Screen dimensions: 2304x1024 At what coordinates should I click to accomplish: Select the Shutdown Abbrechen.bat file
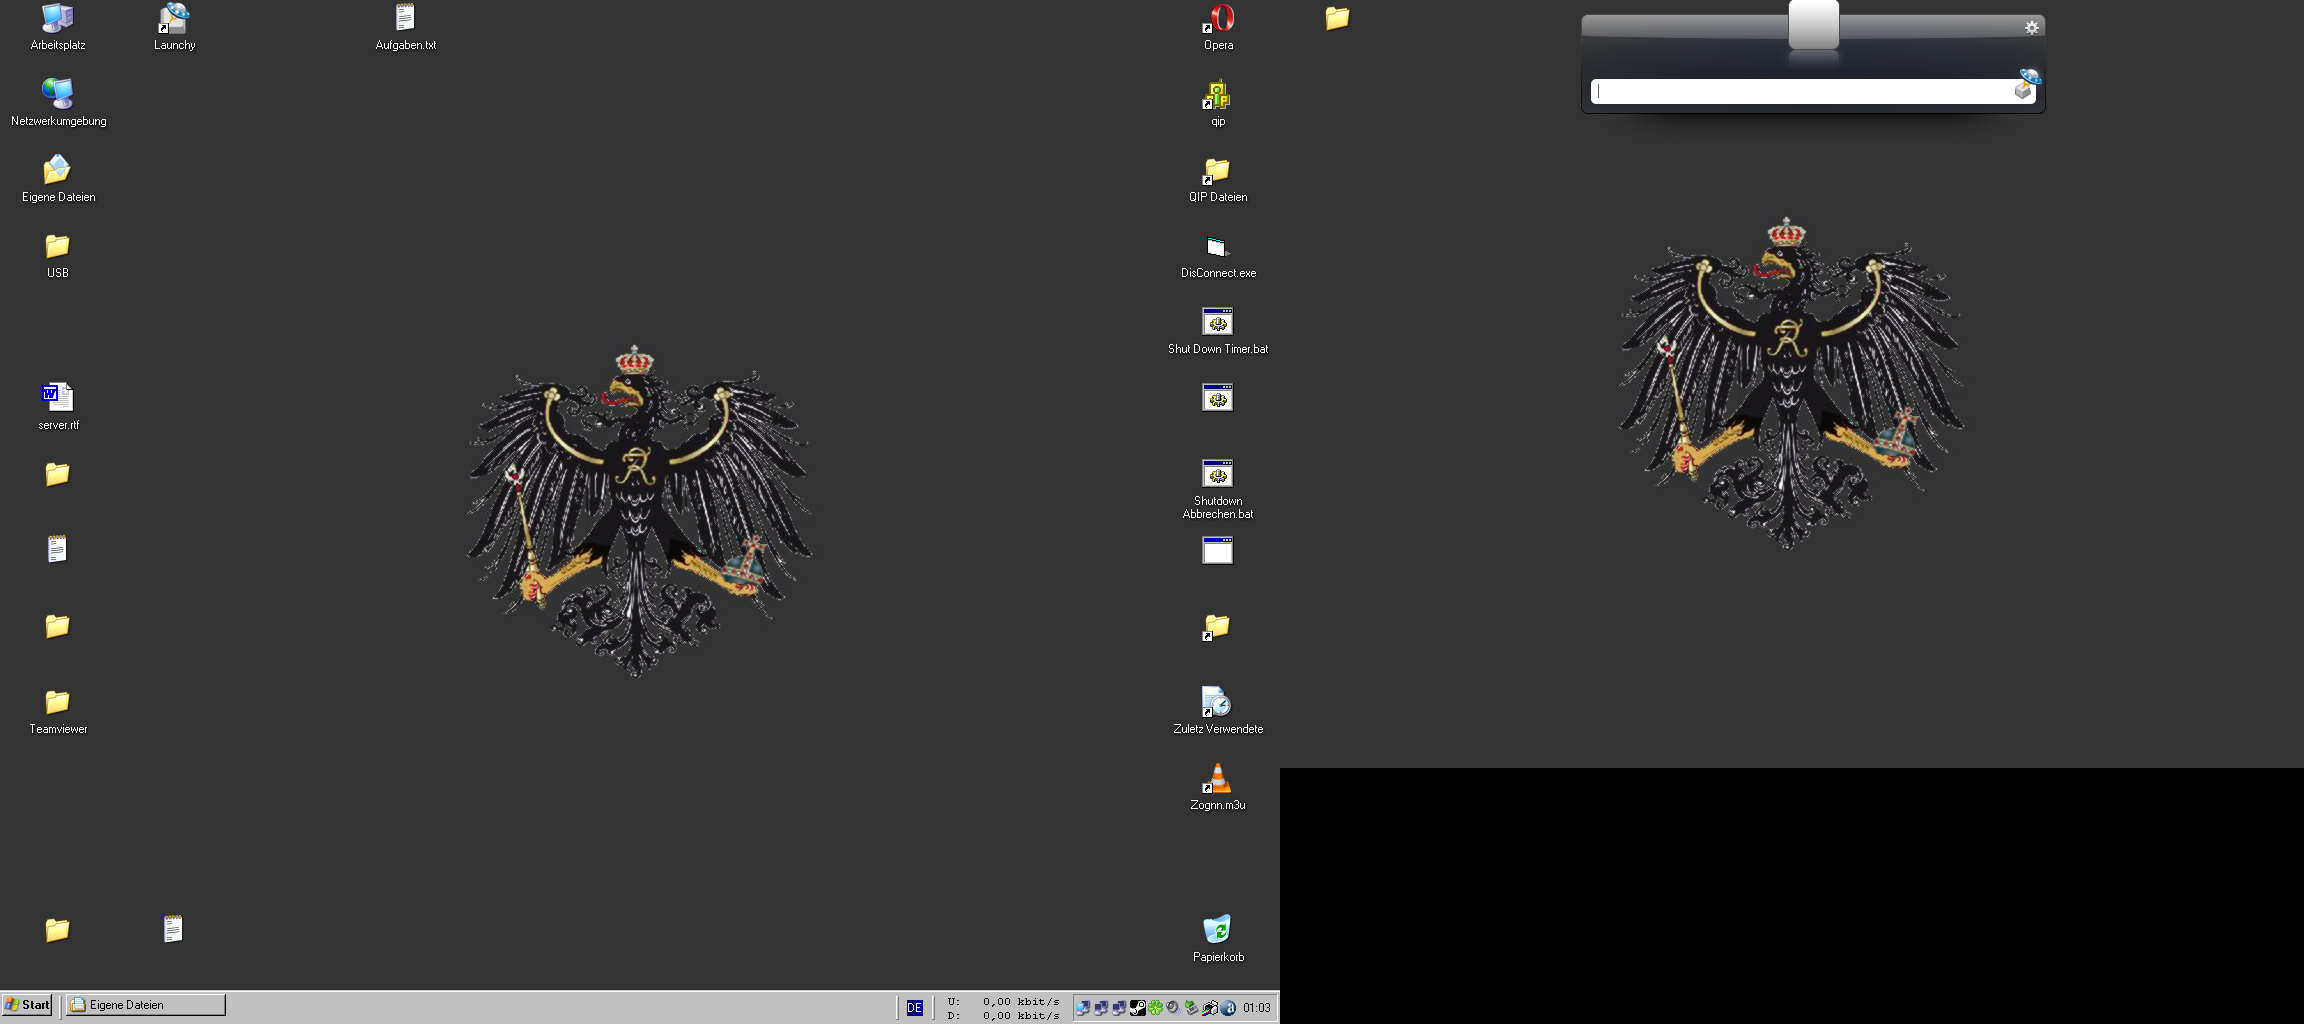tap(1217, 475)
